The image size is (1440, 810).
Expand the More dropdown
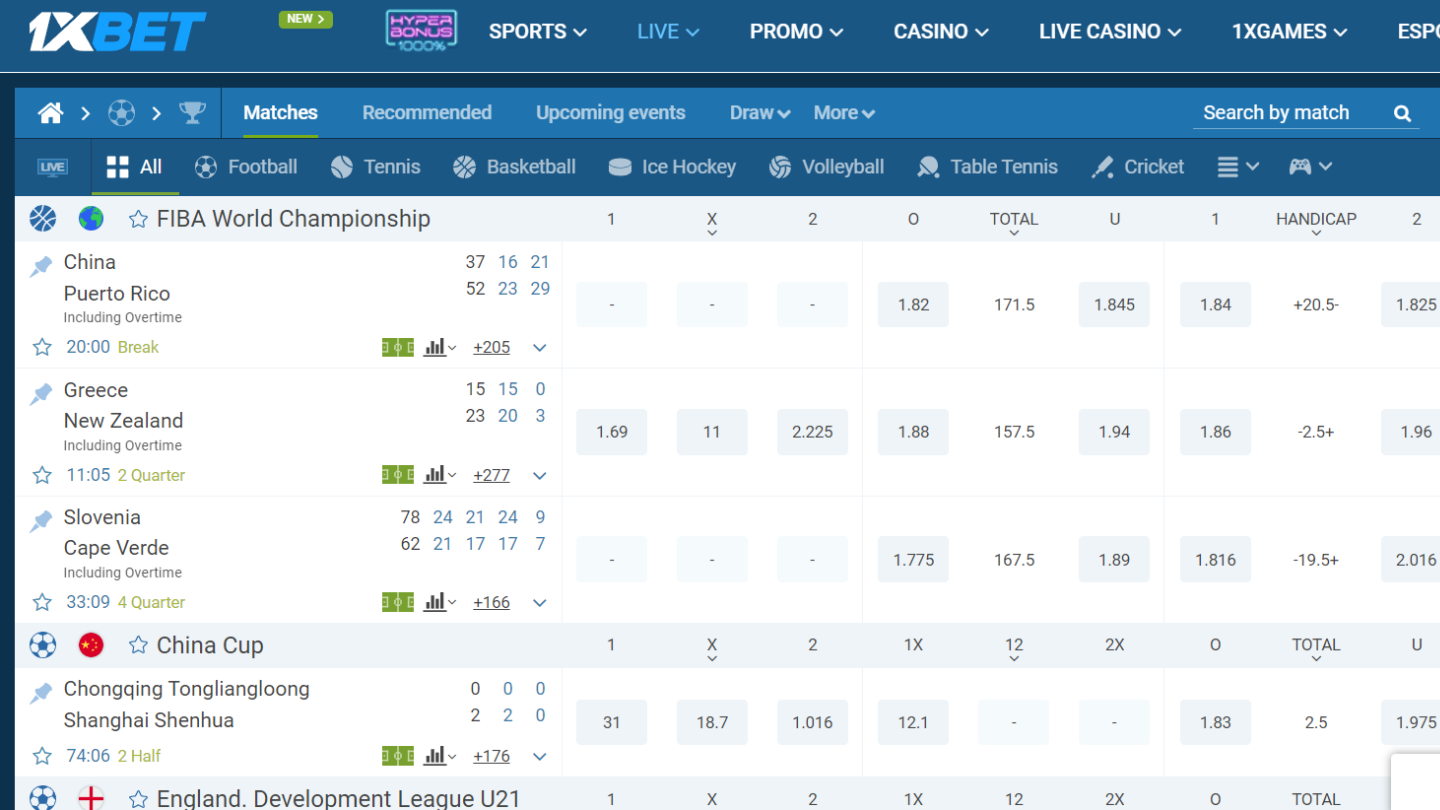point(844,113)
